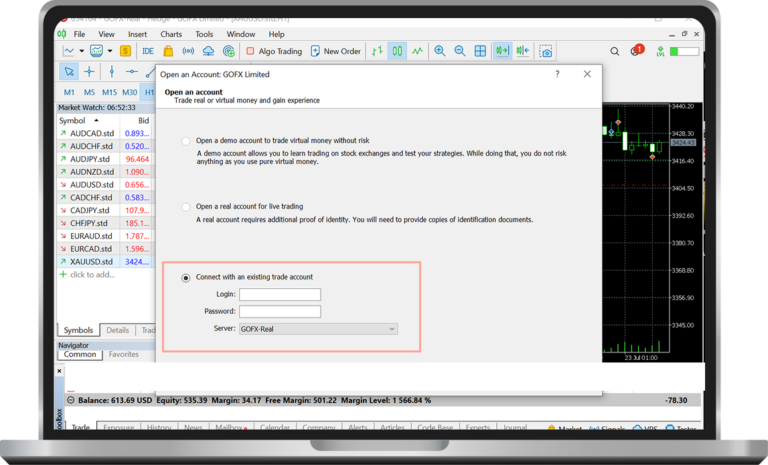Toggle Algo Trading

(x=274, y=51)
